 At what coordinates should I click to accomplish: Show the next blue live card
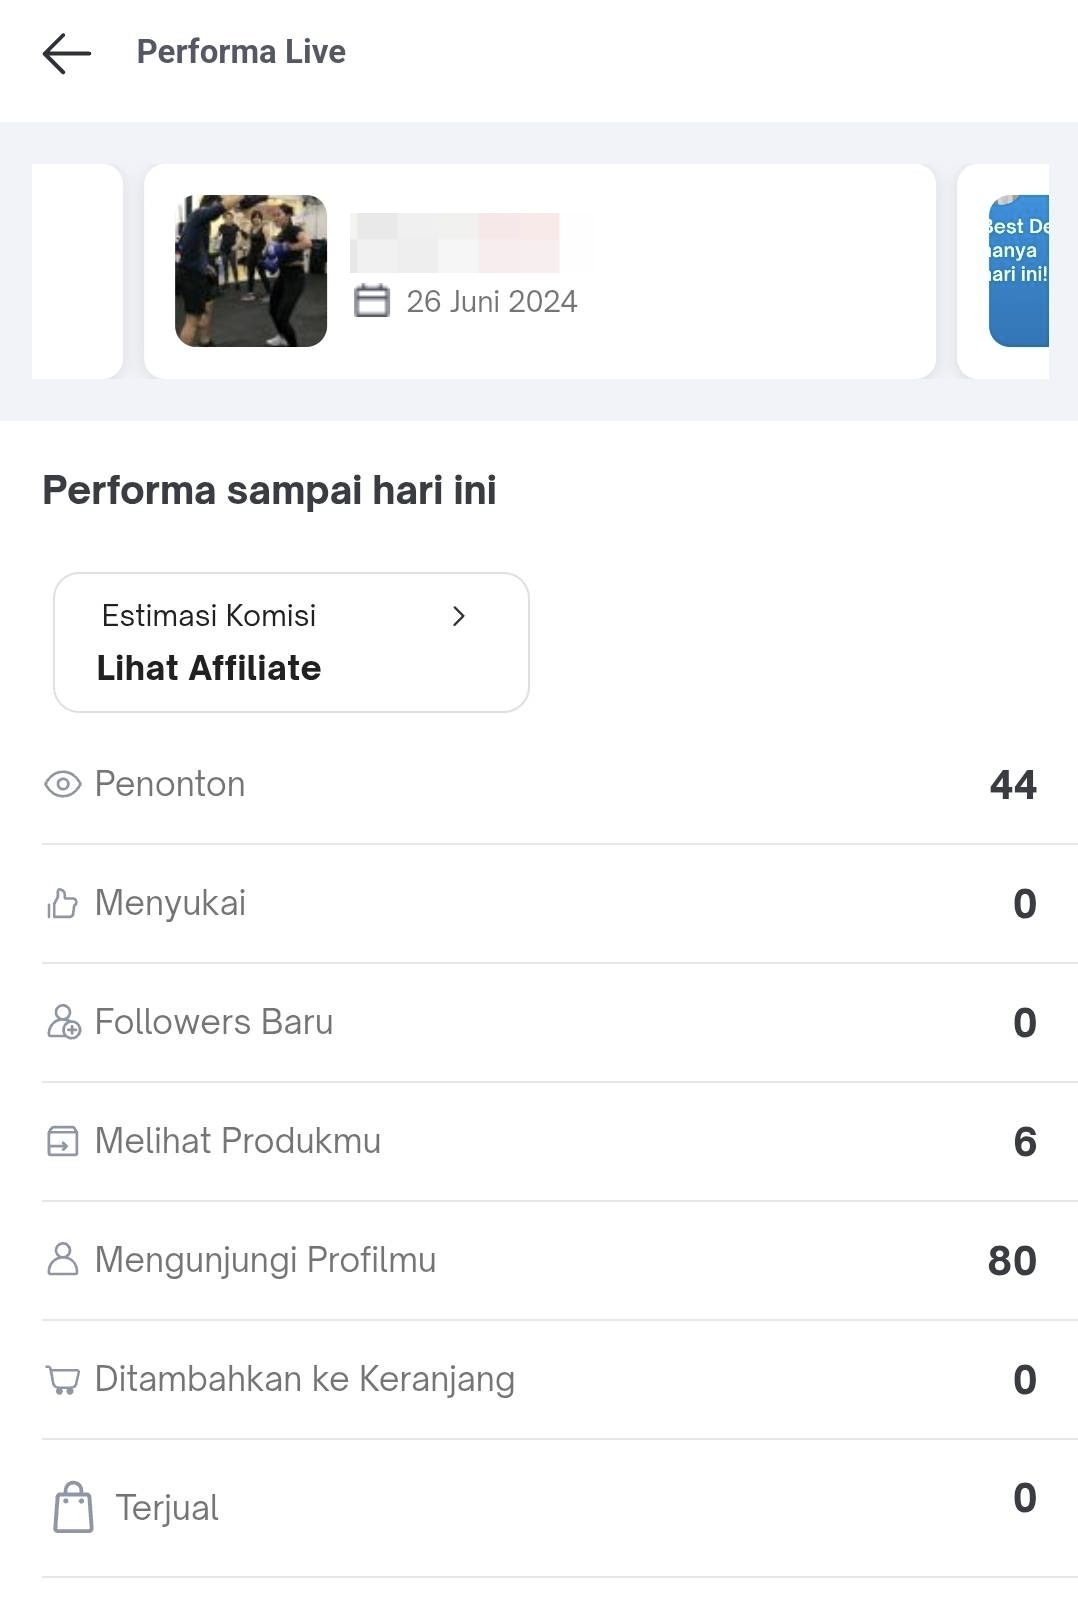1018,271
